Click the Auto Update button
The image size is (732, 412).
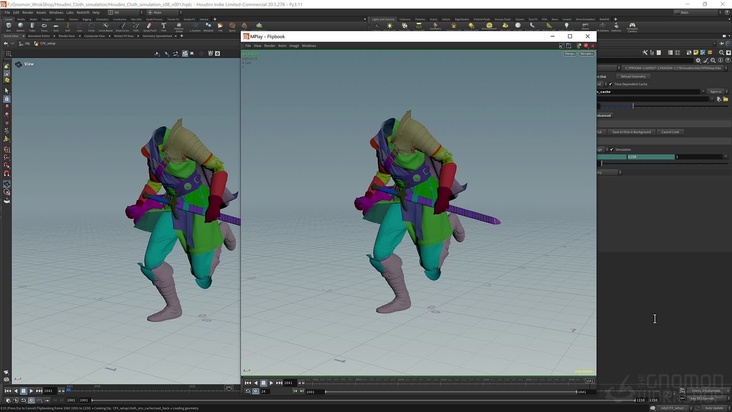(x=714, y=408)
